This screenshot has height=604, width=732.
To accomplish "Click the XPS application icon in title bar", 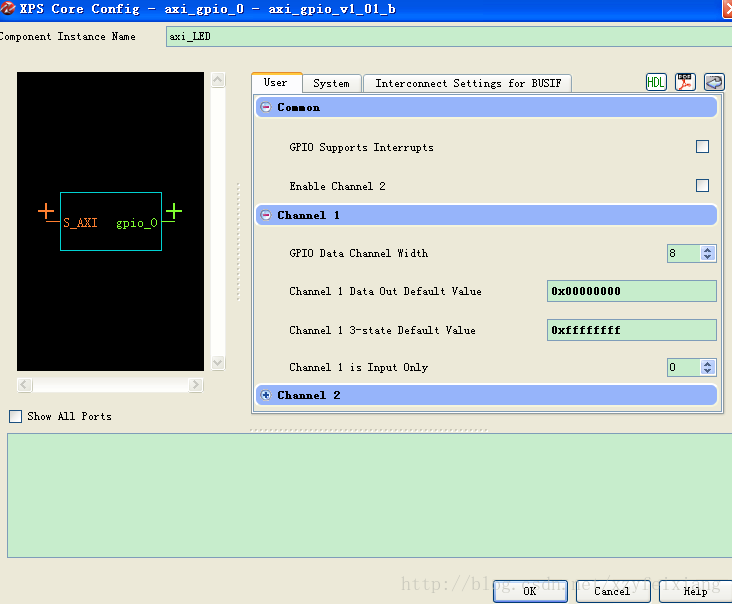I will (x=7, y=8).
